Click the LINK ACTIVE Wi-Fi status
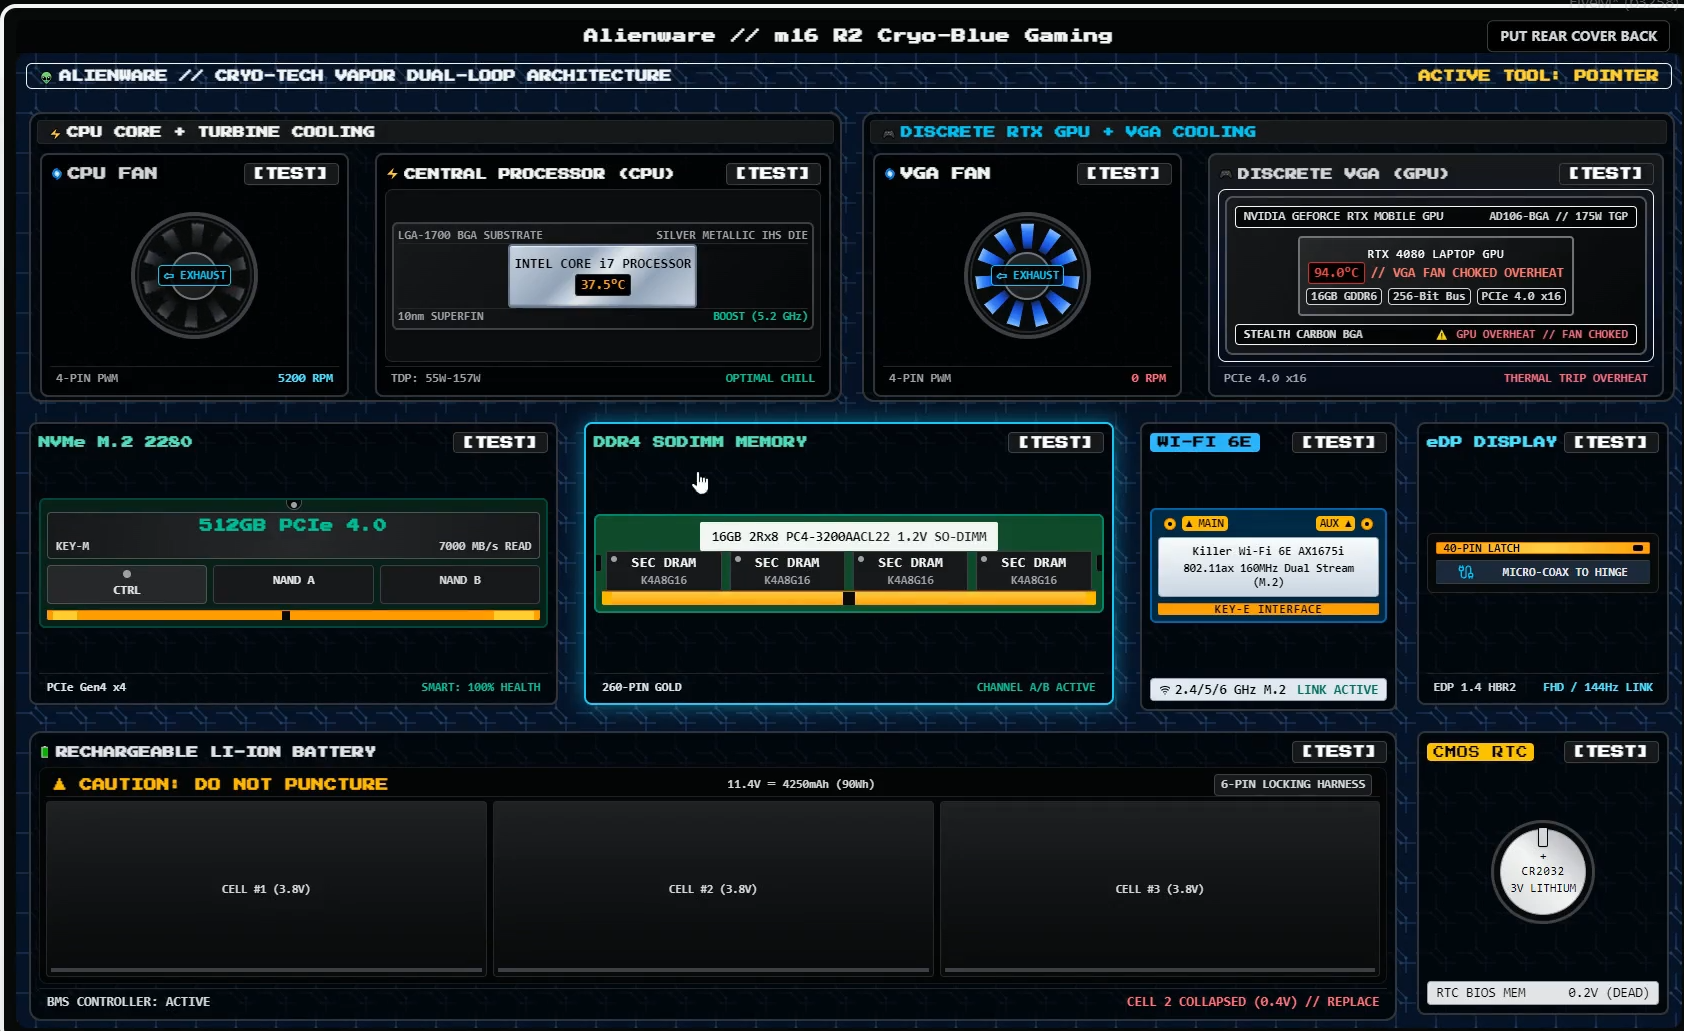The width and height of the screenshot is (1684, 1031). point(1337,690)
